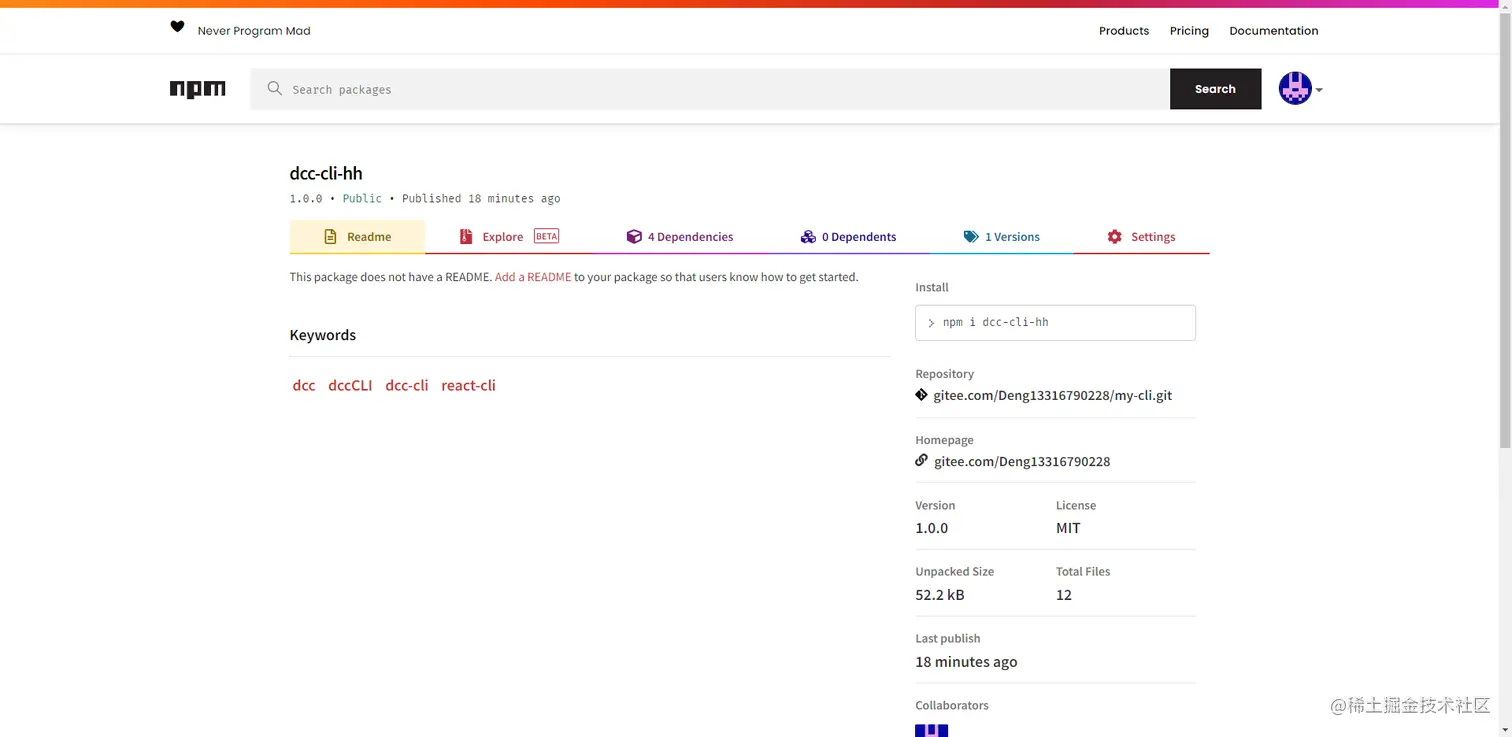Click the dcc-cli-hh package title
Screen dimensions: 1512x737
326,173
